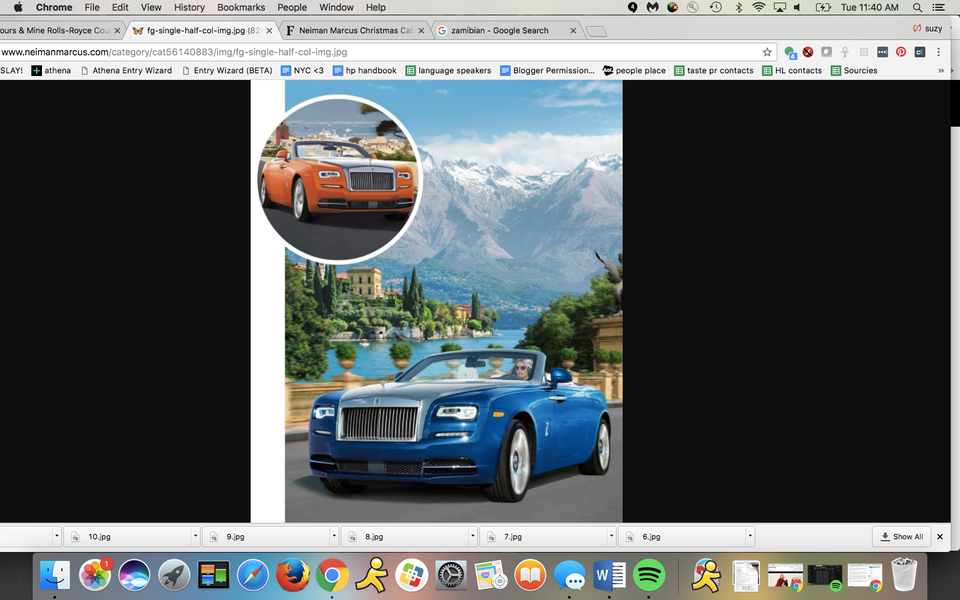The height and width of the screenshot is (600, 960).
Task: Open the 8.jpg downloaded file
Action: click(405, 536)
